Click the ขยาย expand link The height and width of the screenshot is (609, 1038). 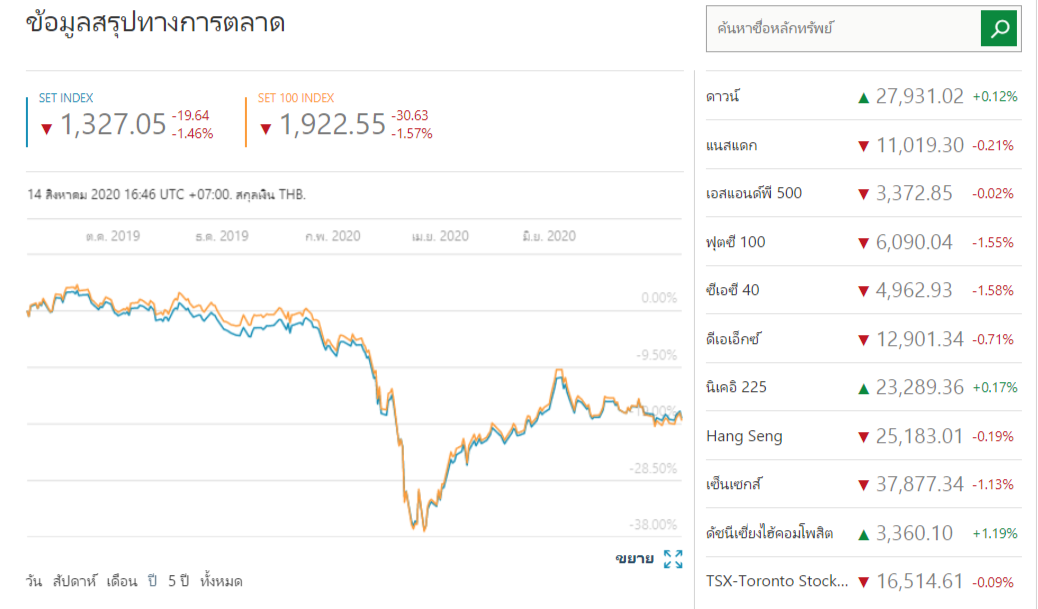tap(634, 559)
